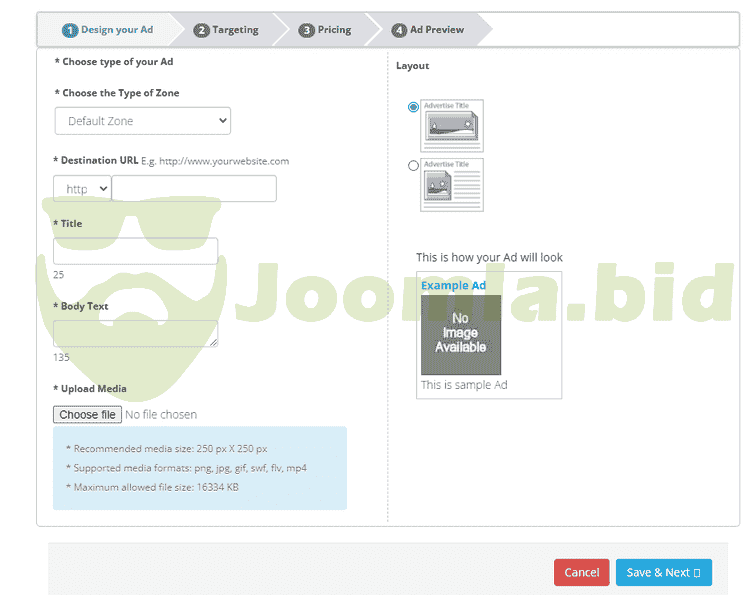This screenshot has height=595, width=750.
Task: Click the No Image Available placeholder
Action: coord(460,334)
